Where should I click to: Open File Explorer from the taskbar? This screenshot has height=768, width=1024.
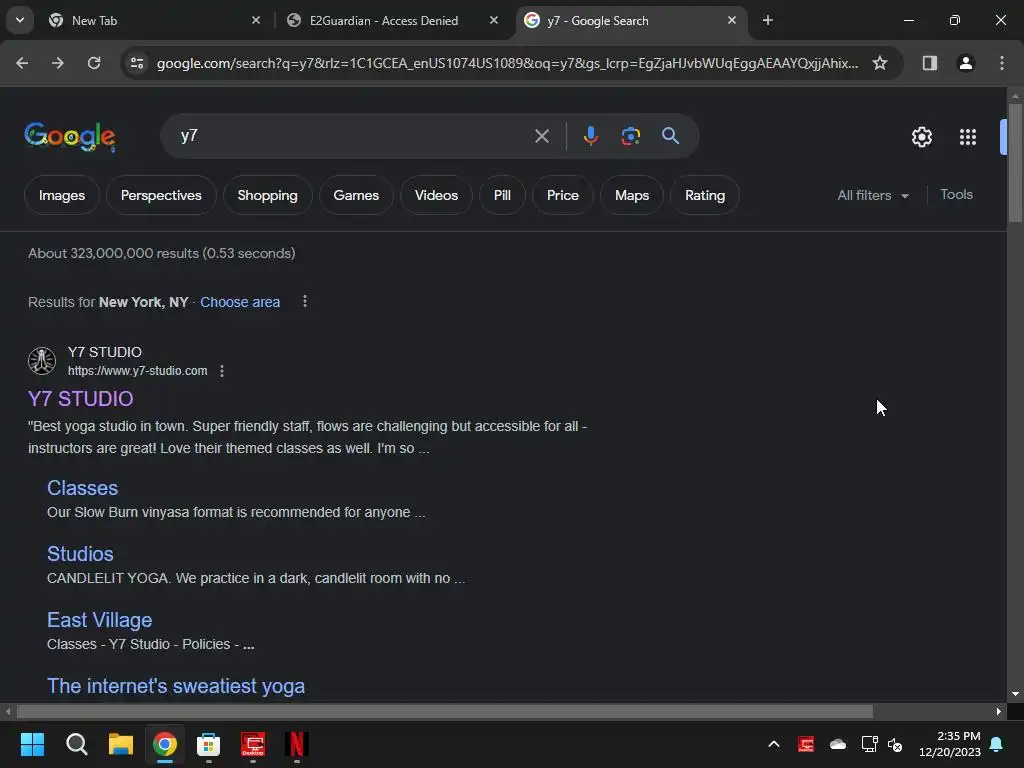coord(121,744)
